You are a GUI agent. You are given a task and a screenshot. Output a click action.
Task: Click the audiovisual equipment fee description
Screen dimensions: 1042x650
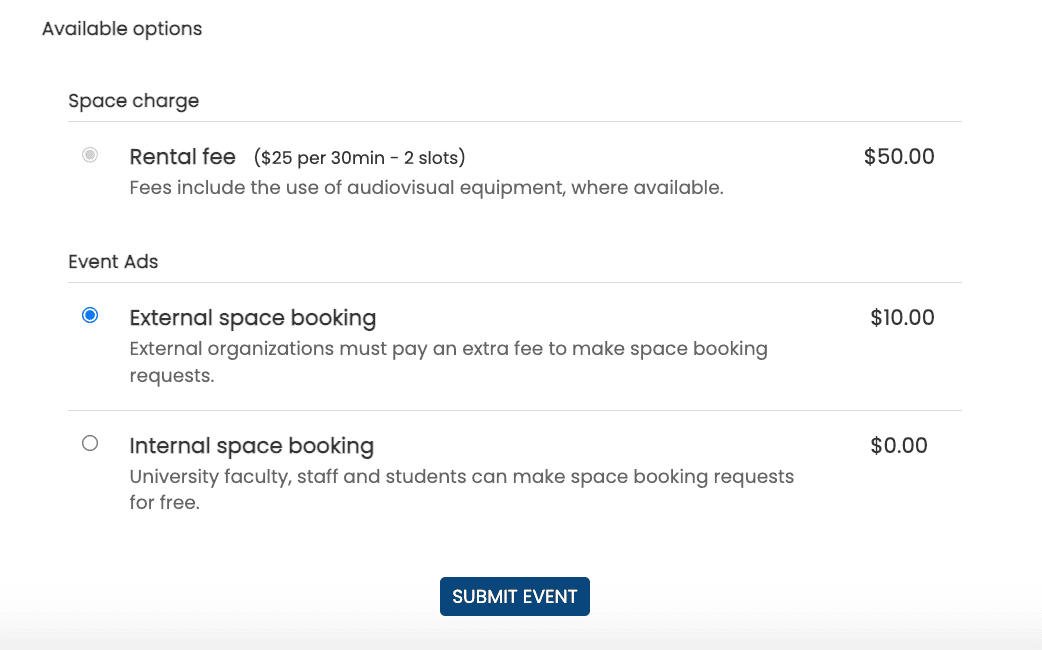427,187
